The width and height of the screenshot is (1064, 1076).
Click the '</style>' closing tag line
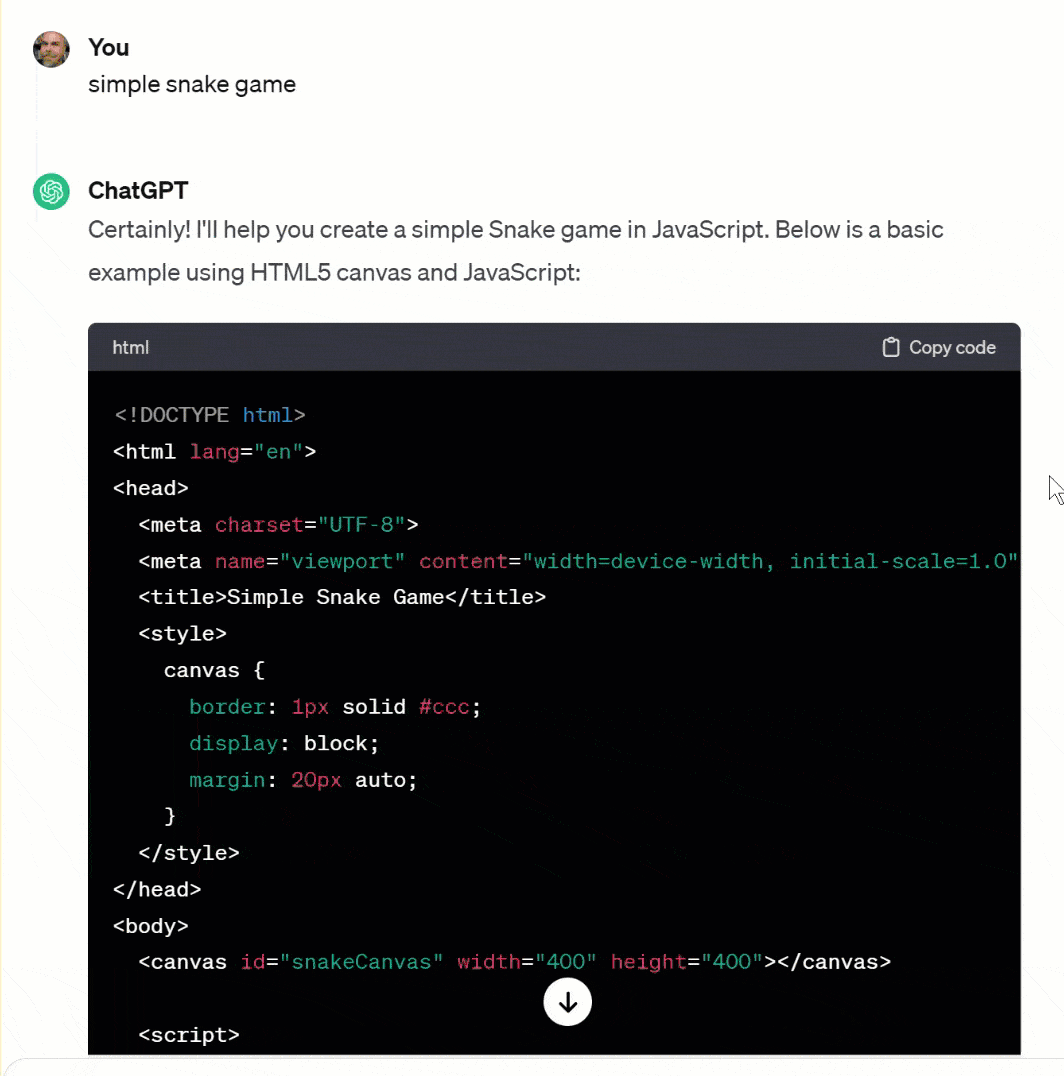pos(189,853)
